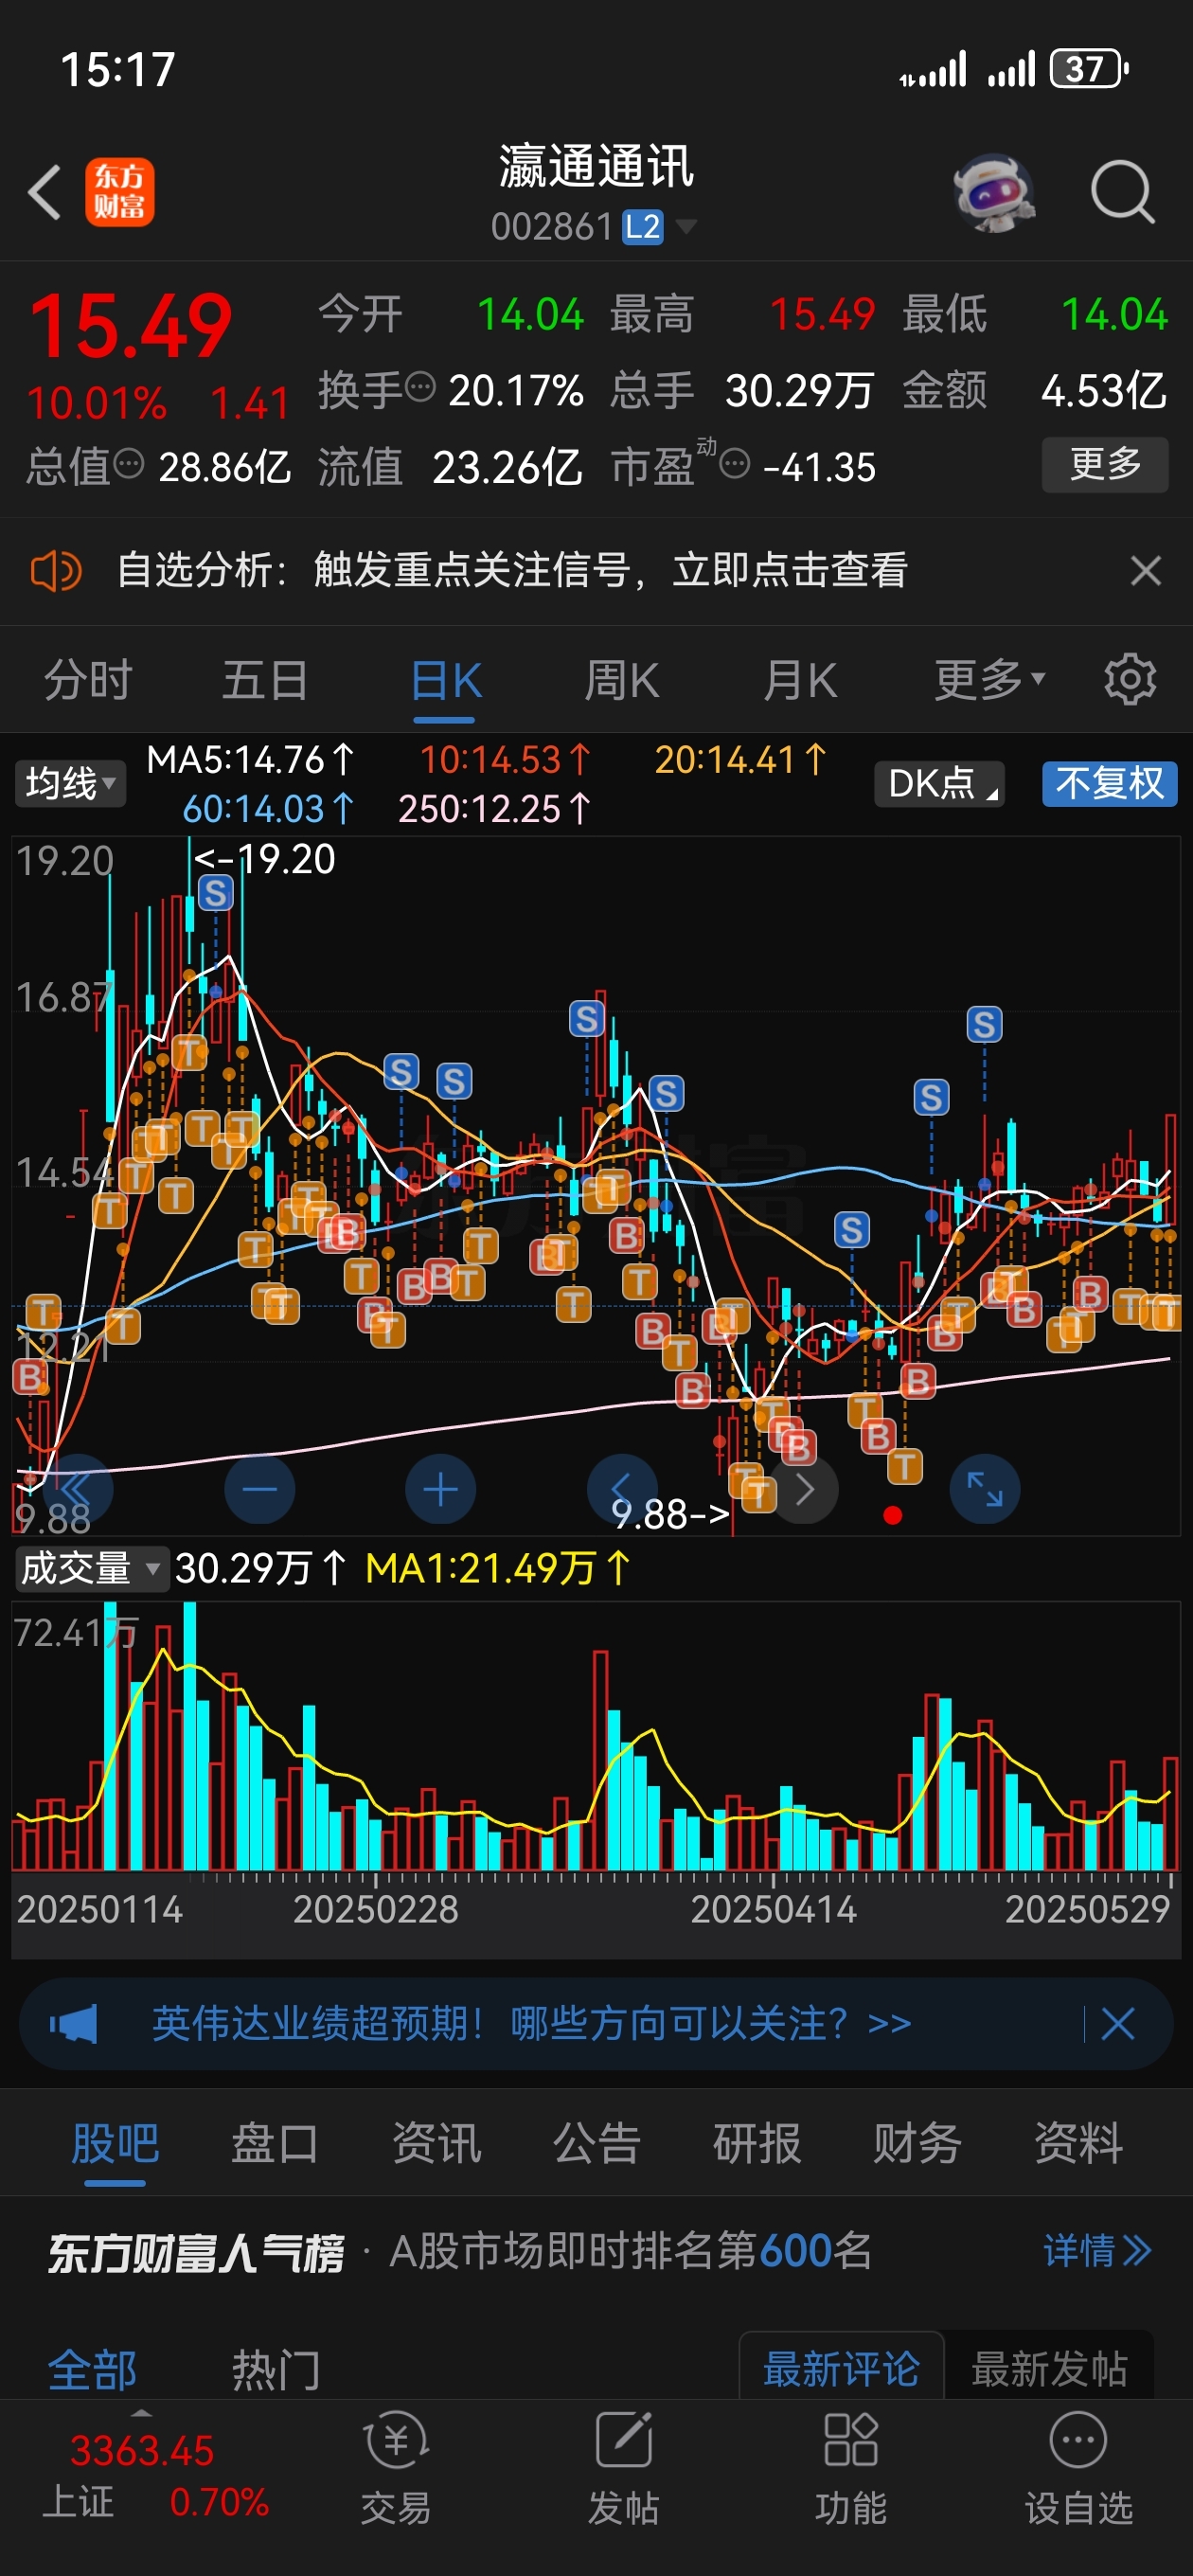
Task: Open 详情 link for 人气榜
Action: [1097, 2250]
